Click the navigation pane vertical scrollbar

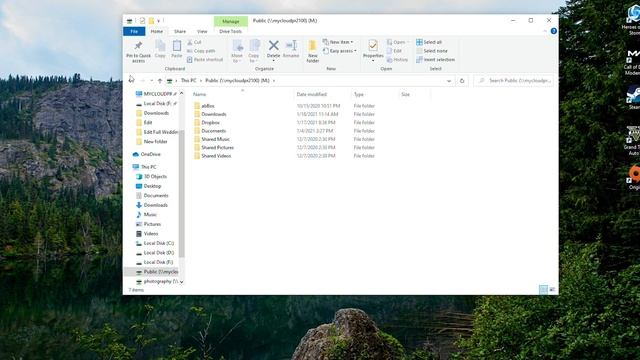(x=182, y=193)
